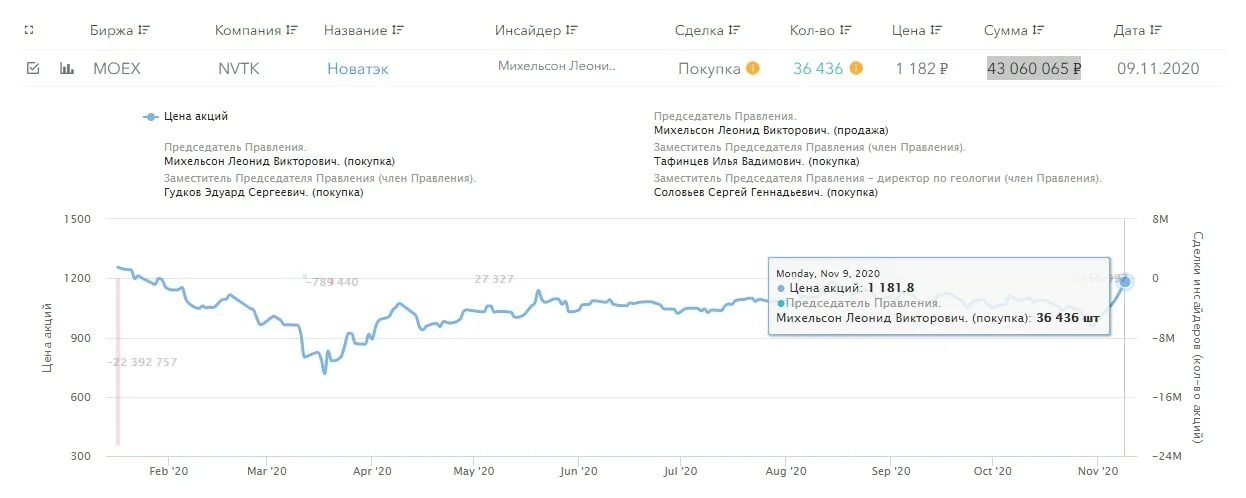1246x498 pixels.
Task: Click the orange info icon beside Покупка
Action: point(753,69)
